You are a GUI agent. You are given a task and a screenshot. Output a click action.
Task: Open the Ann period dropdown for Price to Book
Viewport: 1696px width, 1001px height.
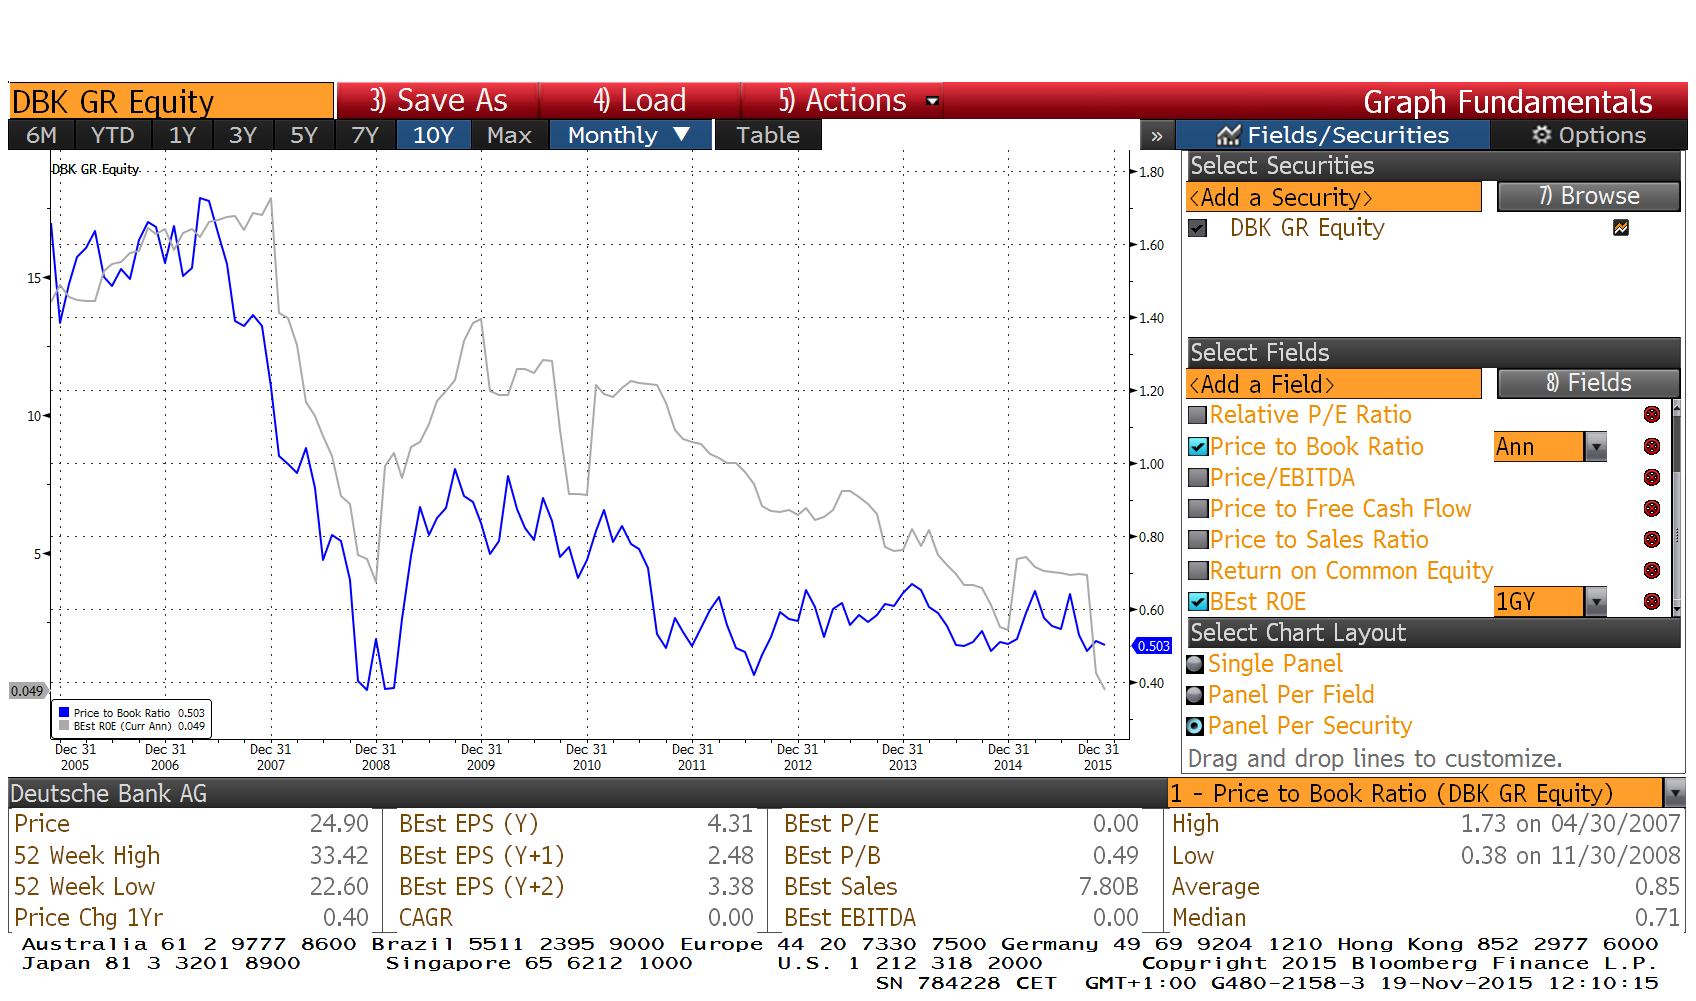point(1596,447)
